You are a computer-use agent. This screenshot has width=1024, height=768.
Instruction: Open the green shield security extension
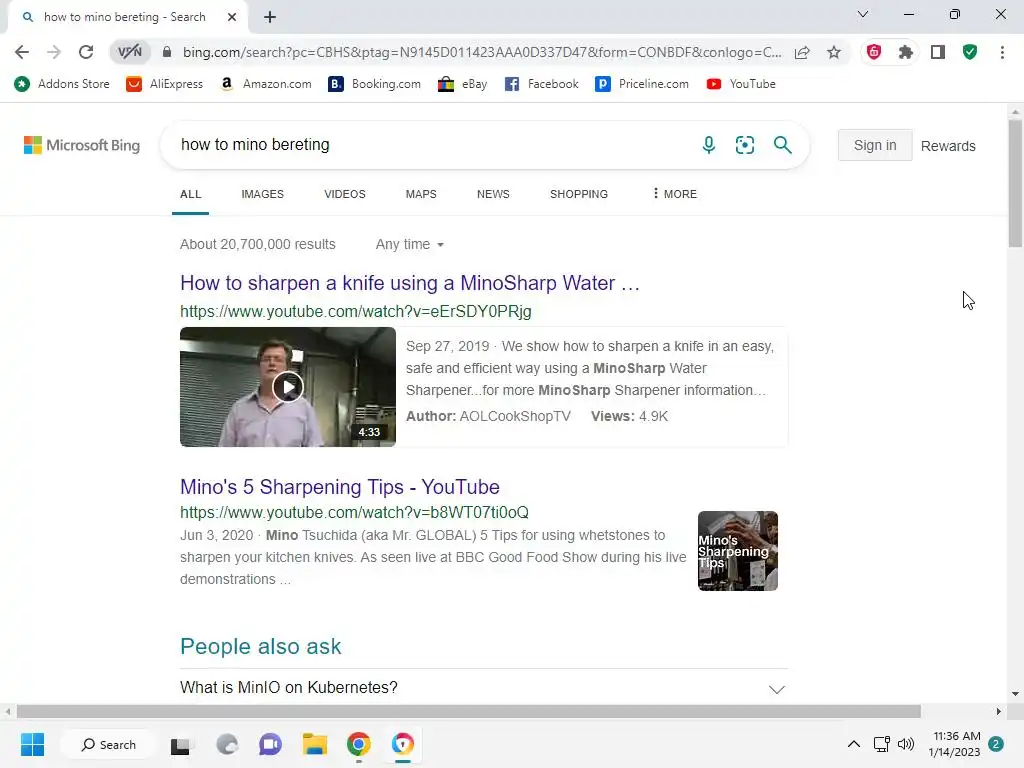pyautogui.click(x=970, y=52)
